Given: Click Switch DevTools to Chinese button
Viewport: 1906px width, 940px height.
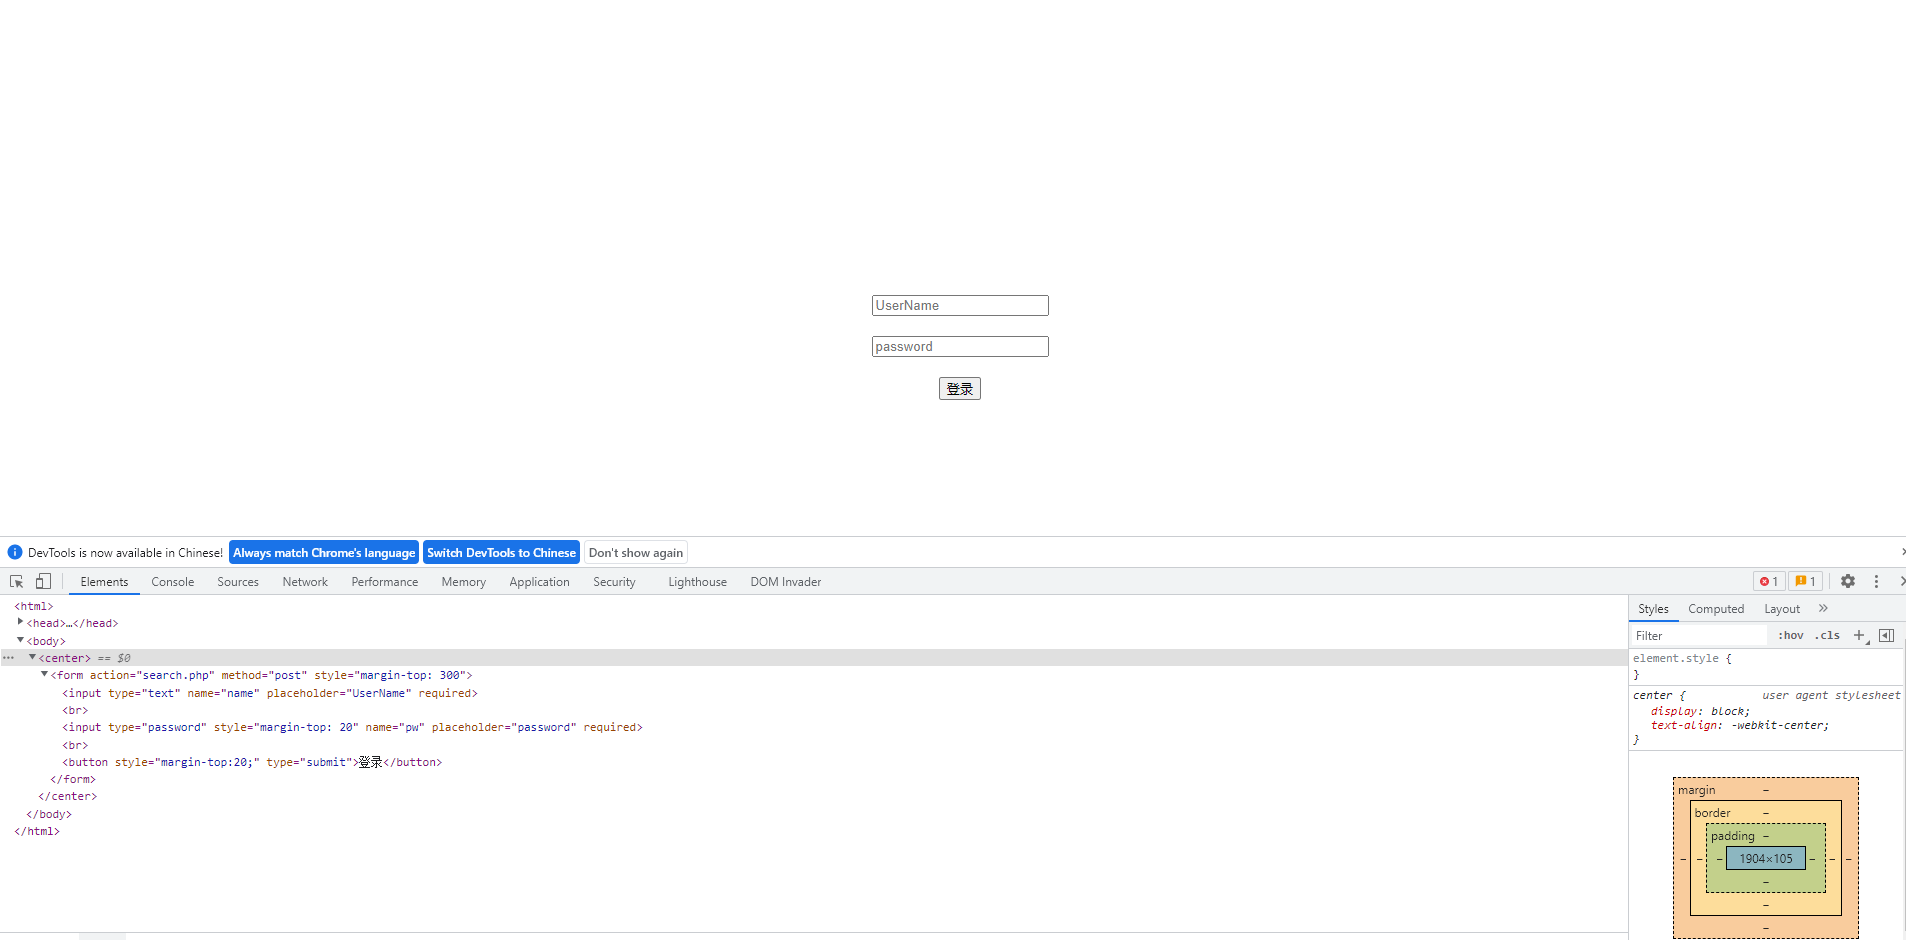Looking at the screenshot, I should tap(501, 552).
